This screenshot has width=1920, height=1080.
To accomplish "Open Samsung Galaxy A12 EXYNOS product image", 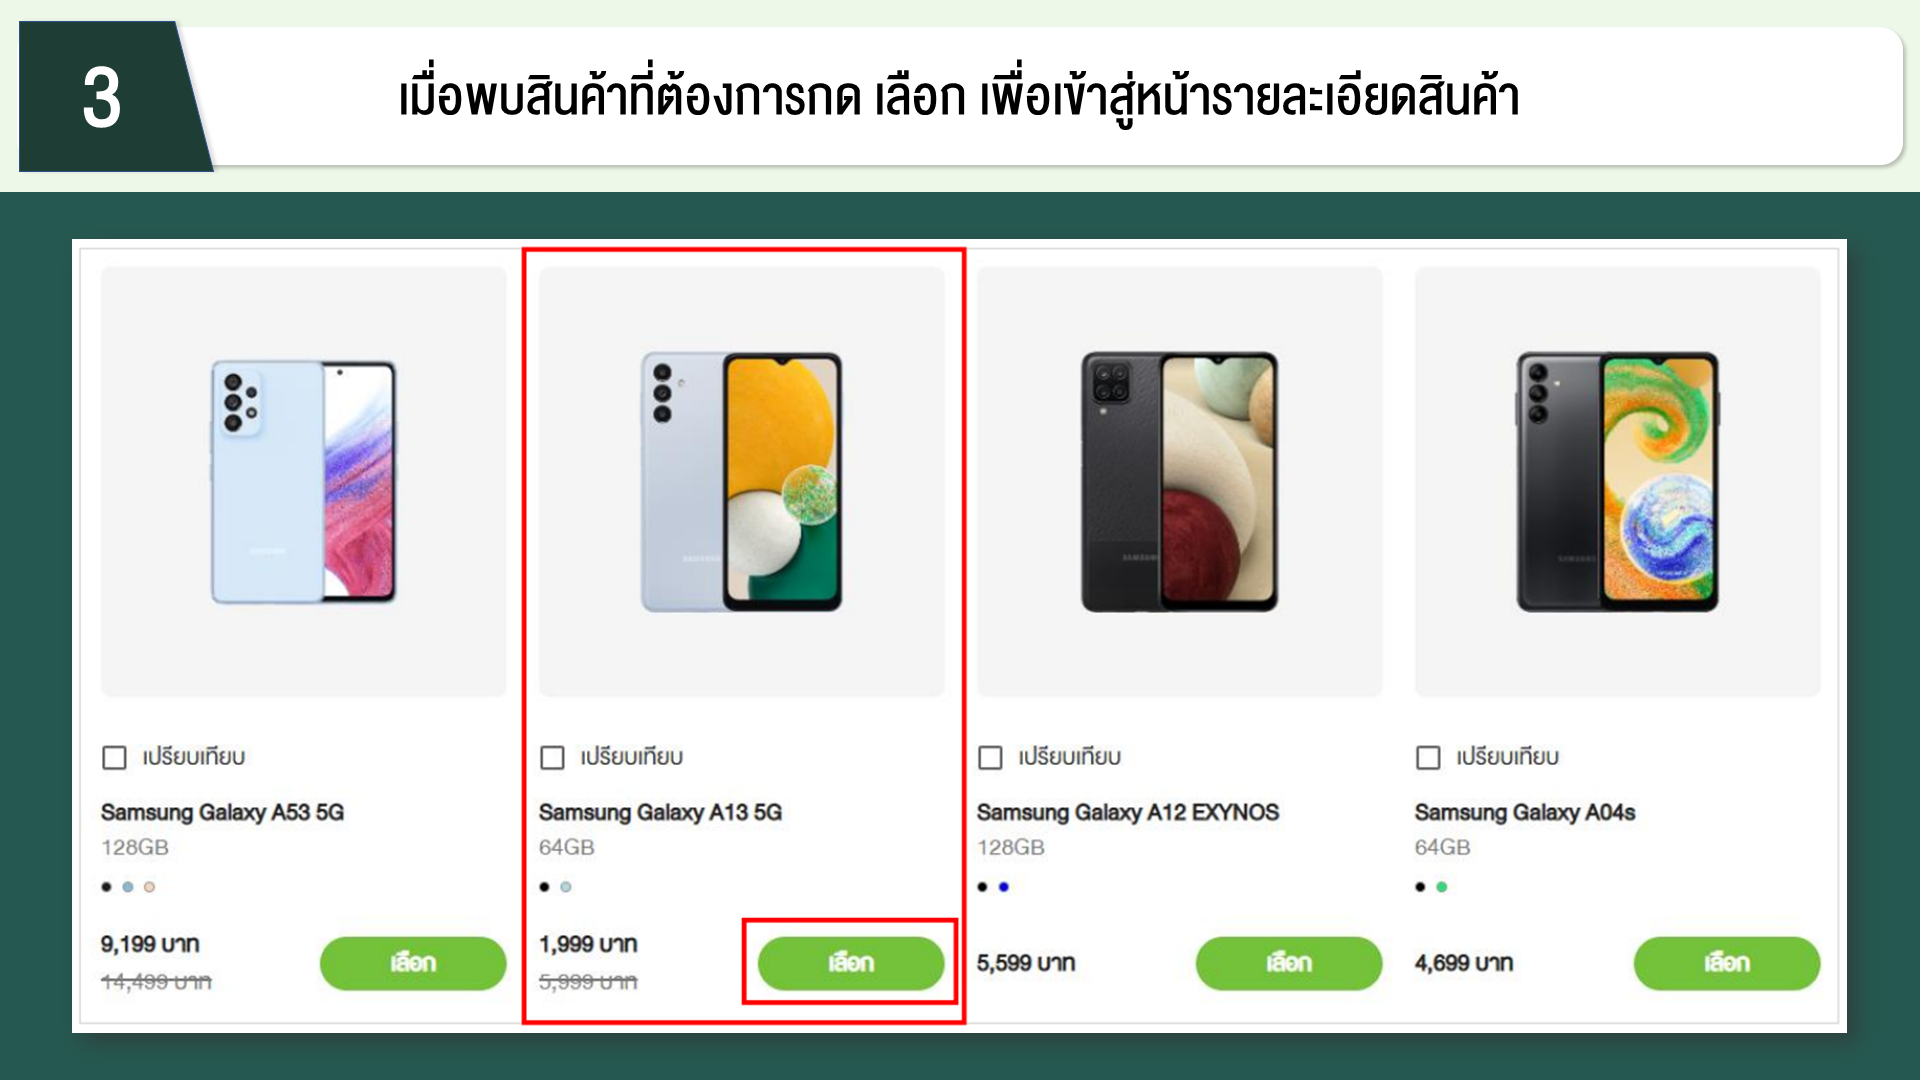I will [x=1179, y=481].
